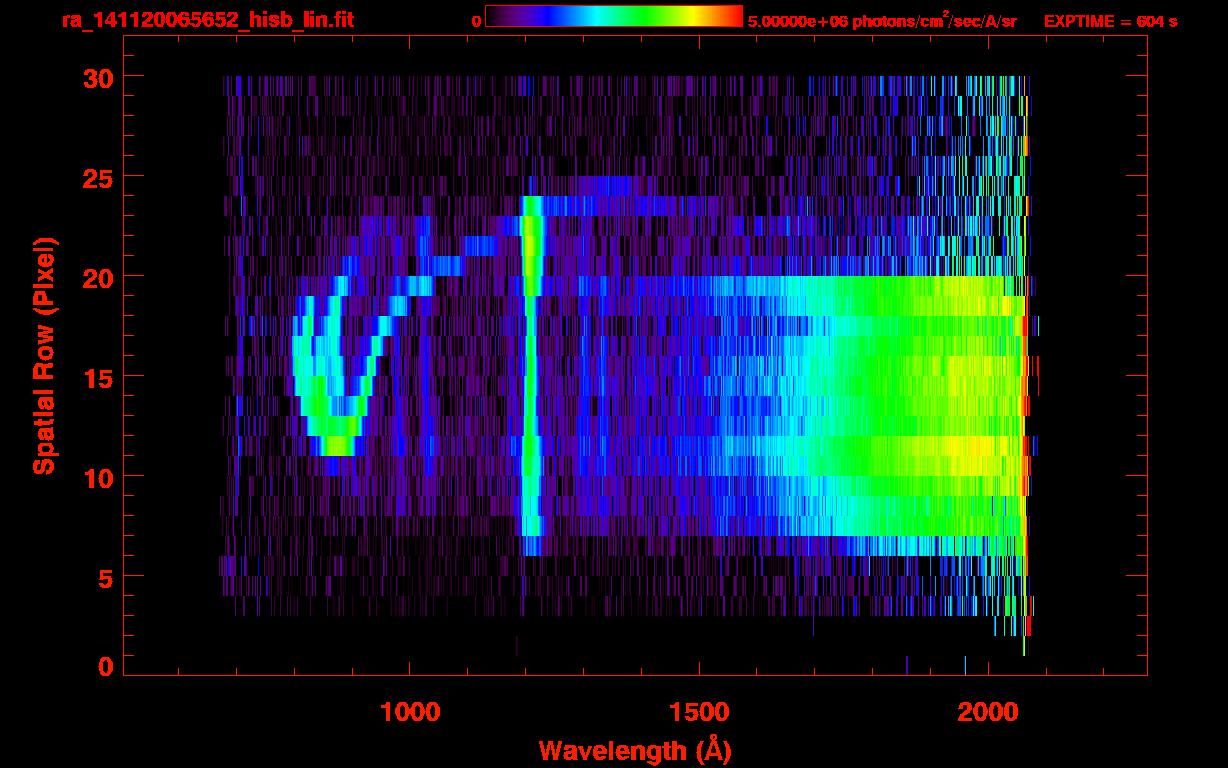The width and height of the screenshot is (1228, 768).
Task: Click the 5.00000e+06 photons/cm²/sec/A/sr label
Action: pyautogui.click(x=882, y=20)
